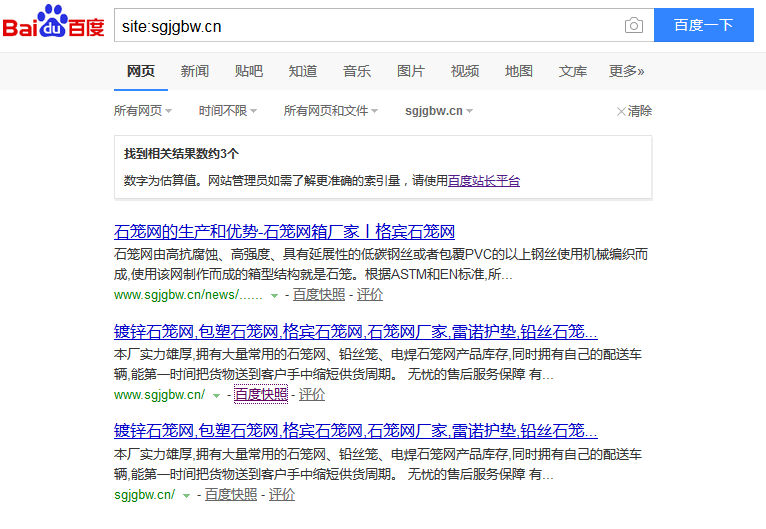
Task: Switch to the 图片 tab
Action: pyautogui.click(x=411, y=71)
